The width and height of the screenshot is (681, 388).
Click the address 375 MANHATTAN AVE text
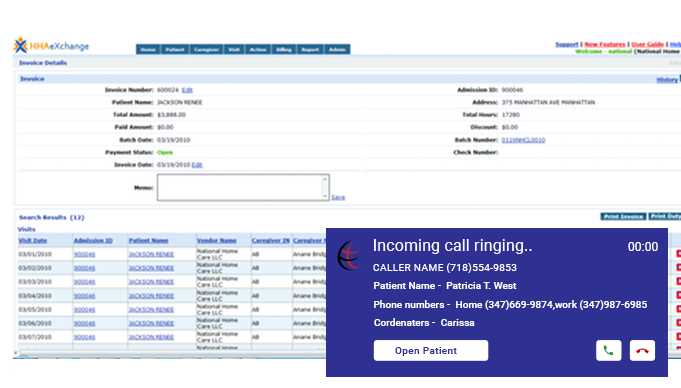coord(548,103)
